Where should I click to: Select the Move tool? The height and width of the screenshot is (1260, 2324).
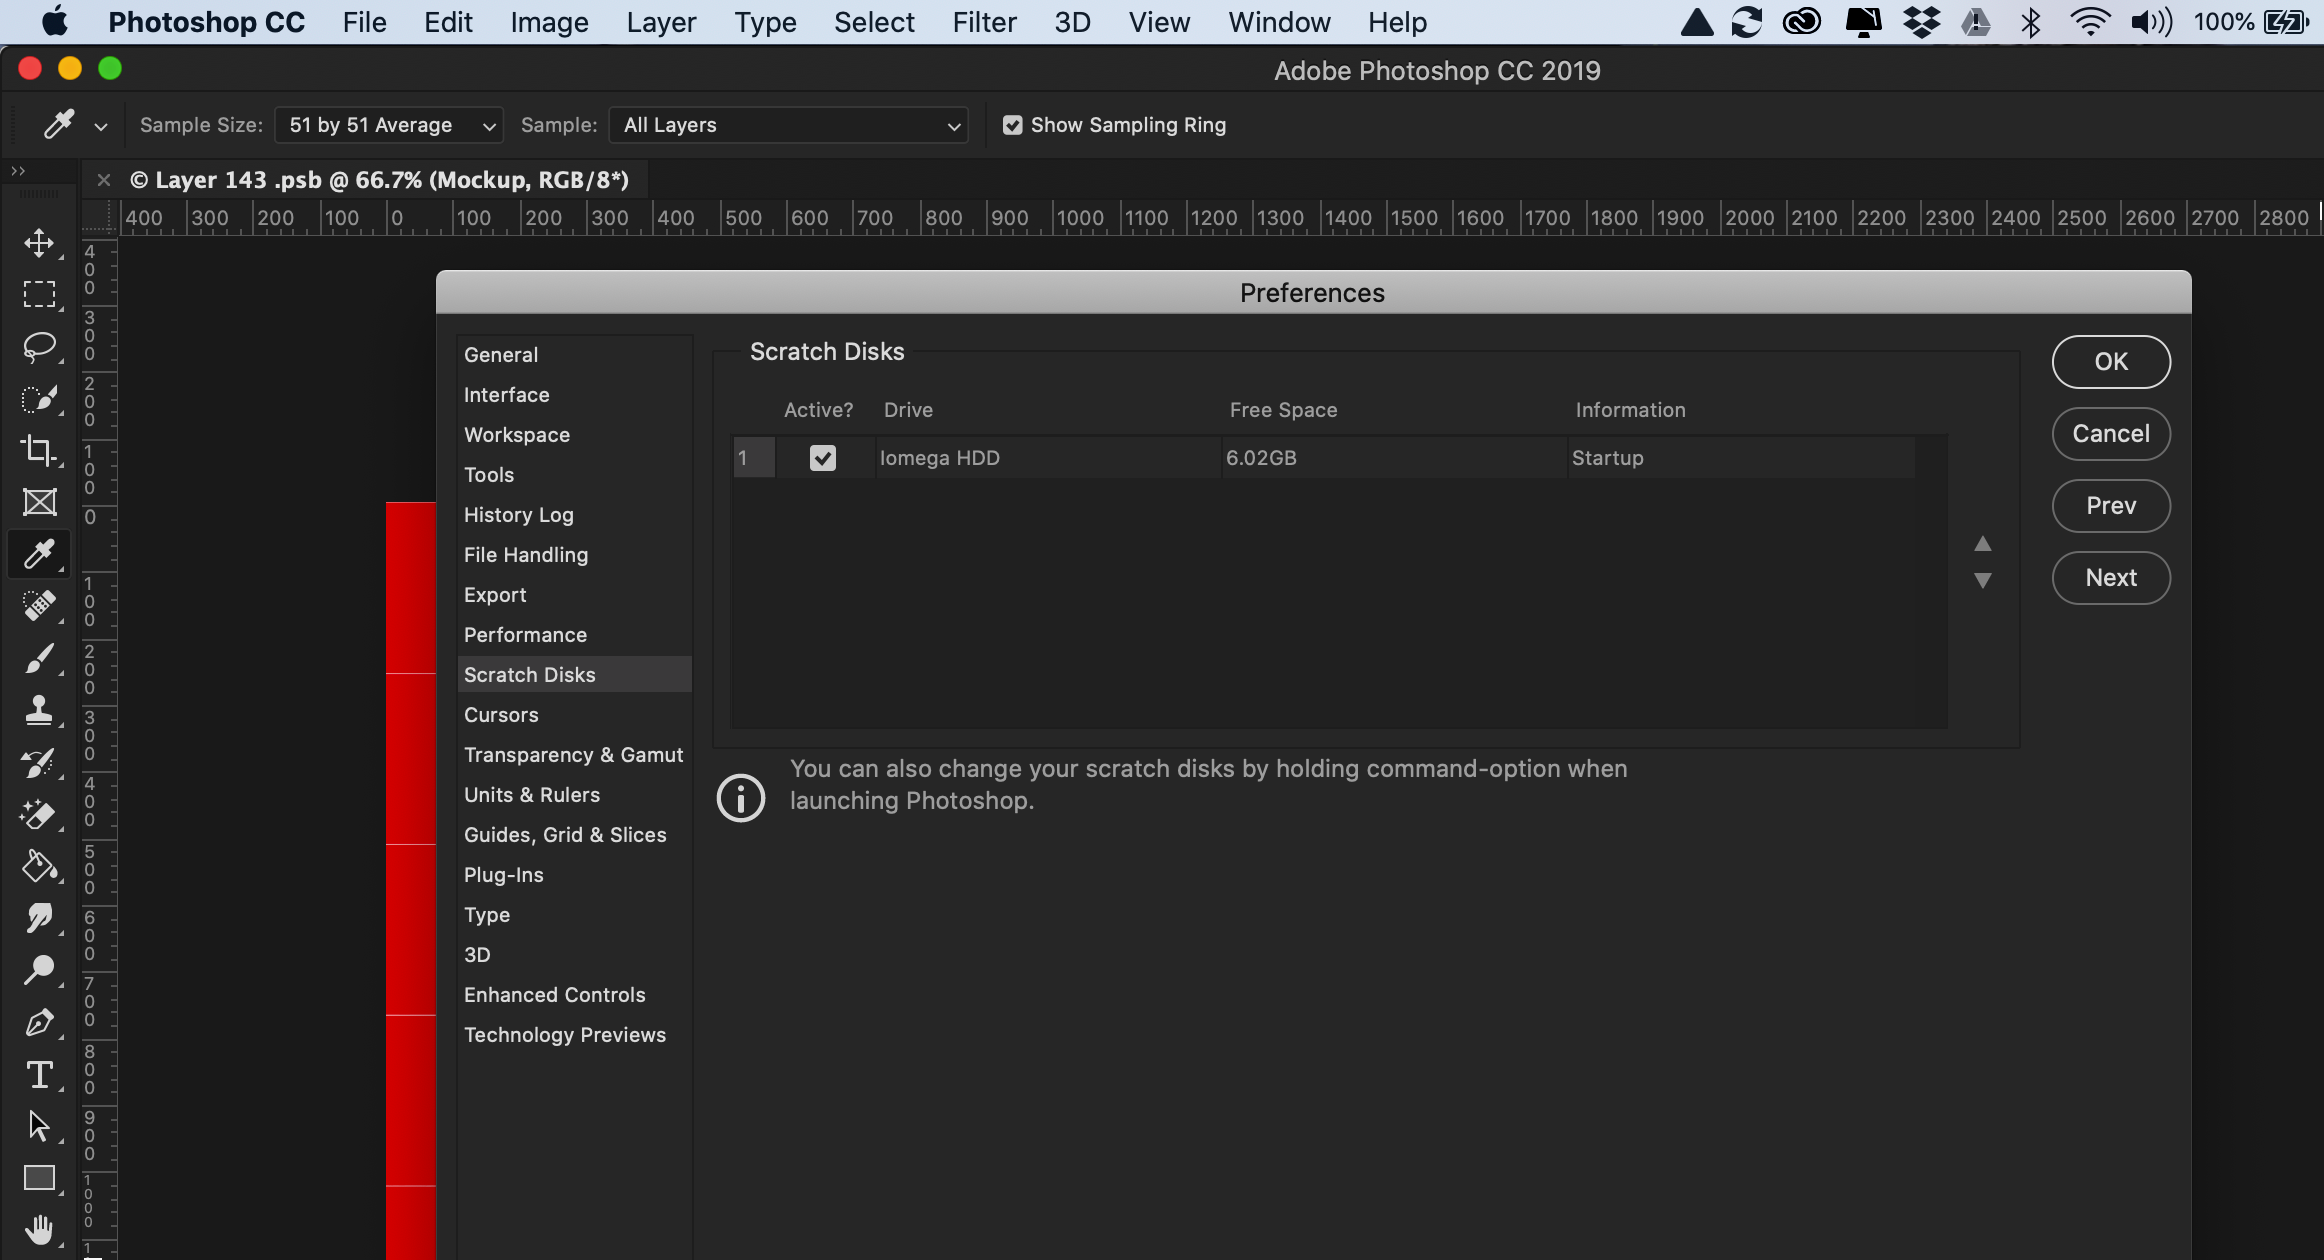pyautogui.click(x=39, y=243)
